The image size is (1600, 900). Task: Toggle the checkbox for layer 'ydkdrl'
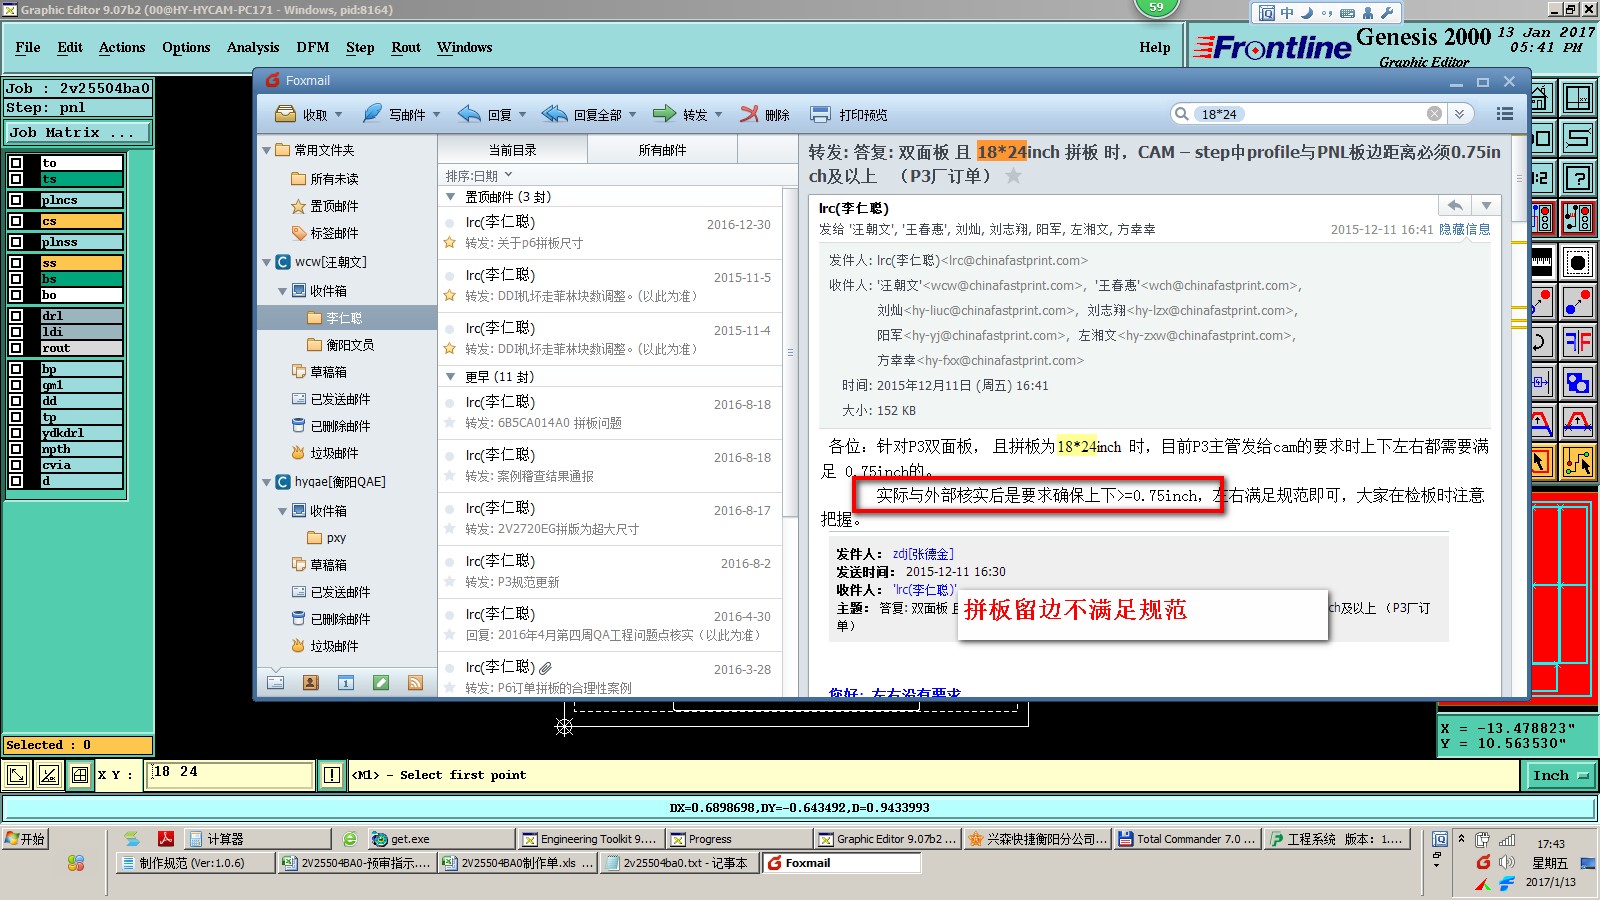point(16,433)
